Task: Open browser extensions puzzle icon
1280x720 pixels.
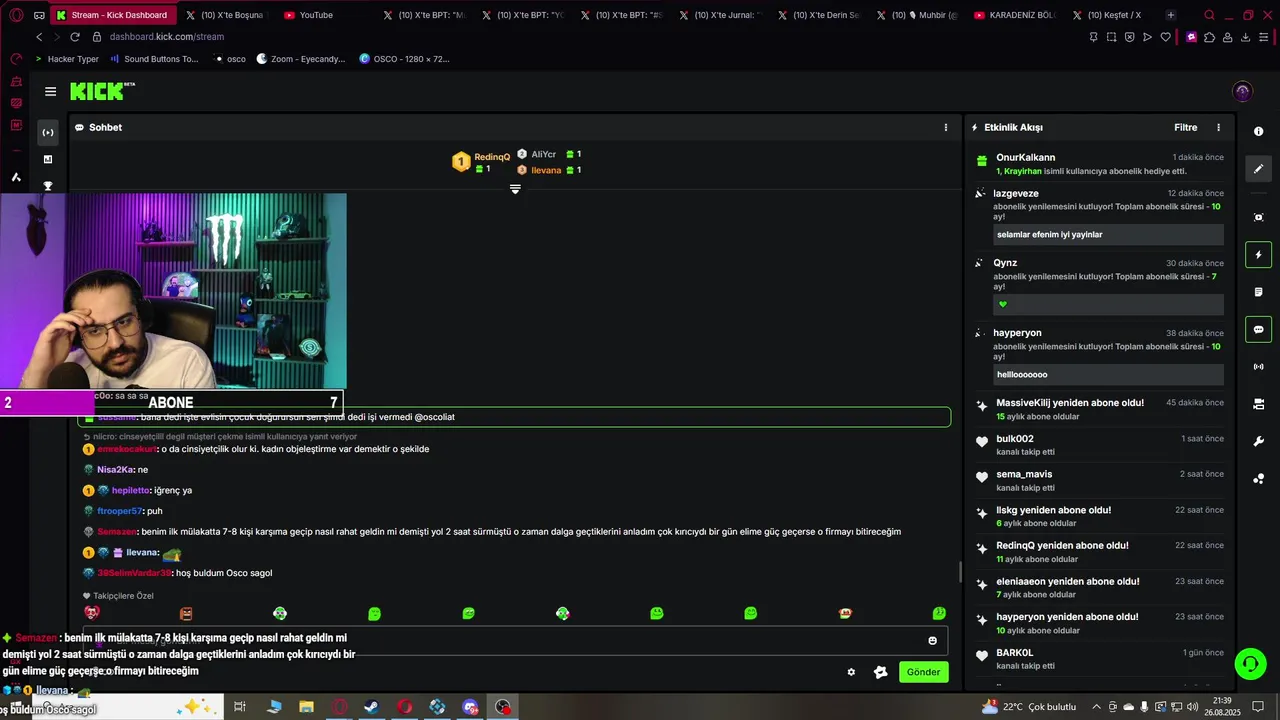Action: pyautogui.click(x=1209, y=37)
